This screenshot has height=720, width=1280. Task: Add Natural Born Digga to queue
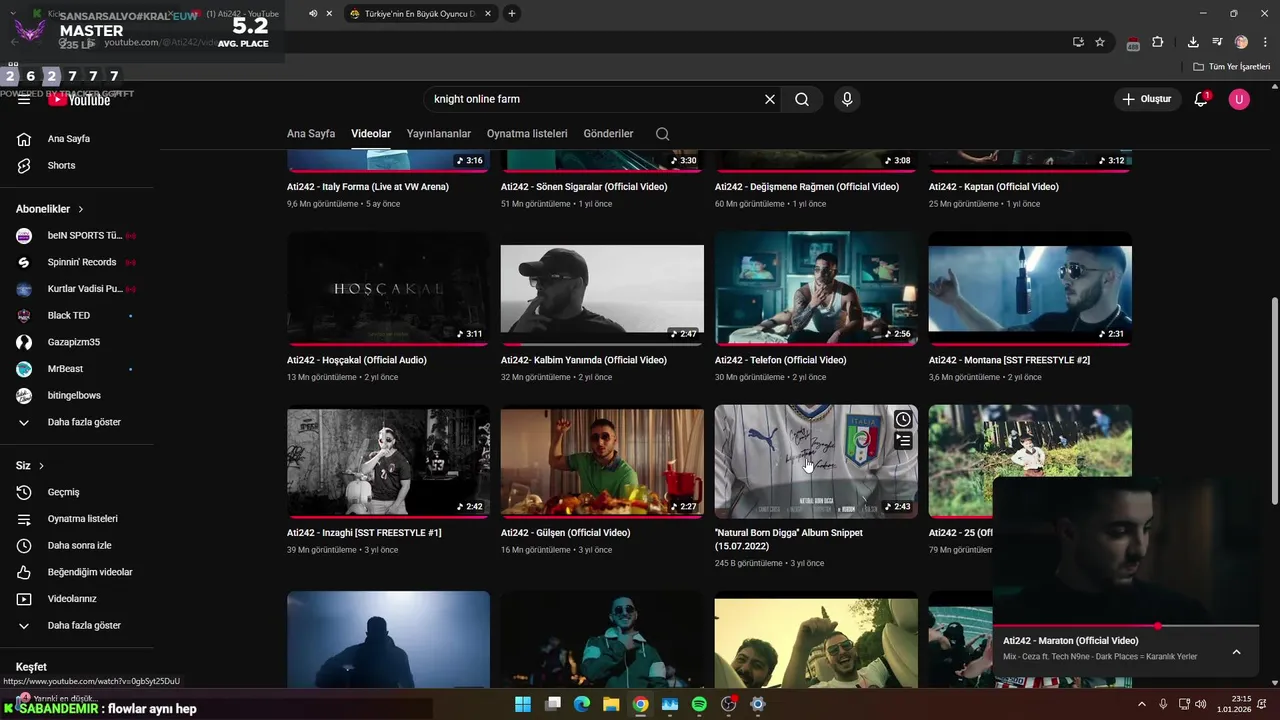(x=903, y=441)
